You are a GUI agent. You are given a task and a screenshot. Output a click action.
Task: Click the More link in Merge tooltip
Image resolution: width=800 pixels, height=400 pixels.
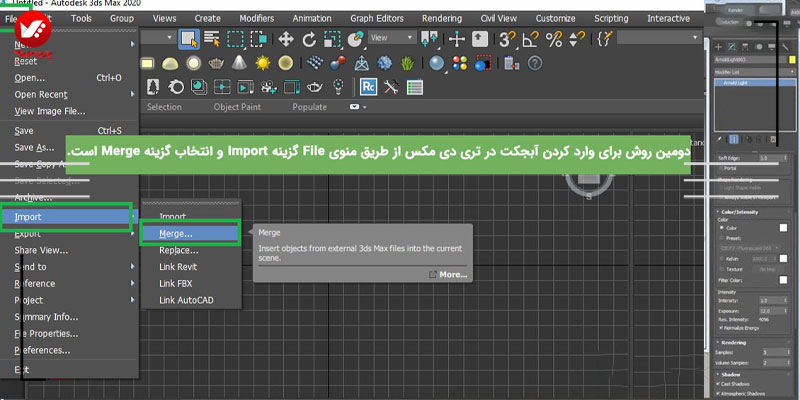coord(448,274)
